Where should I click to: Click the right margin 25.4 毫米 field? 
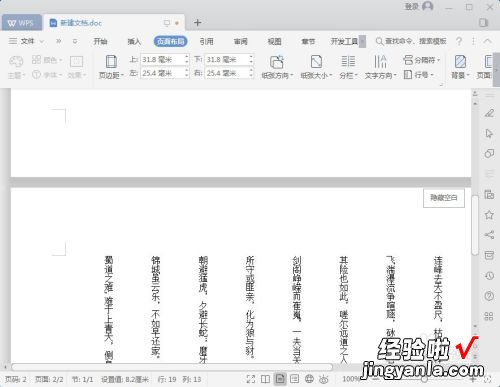[x=227, y=73]
